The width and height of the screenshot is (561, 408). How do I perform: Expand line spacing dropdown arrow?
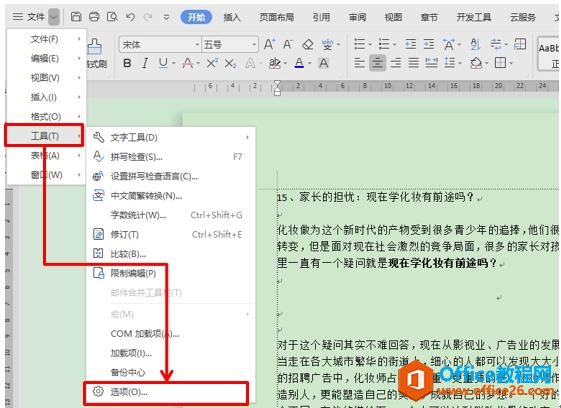click(x=460, y=64)
